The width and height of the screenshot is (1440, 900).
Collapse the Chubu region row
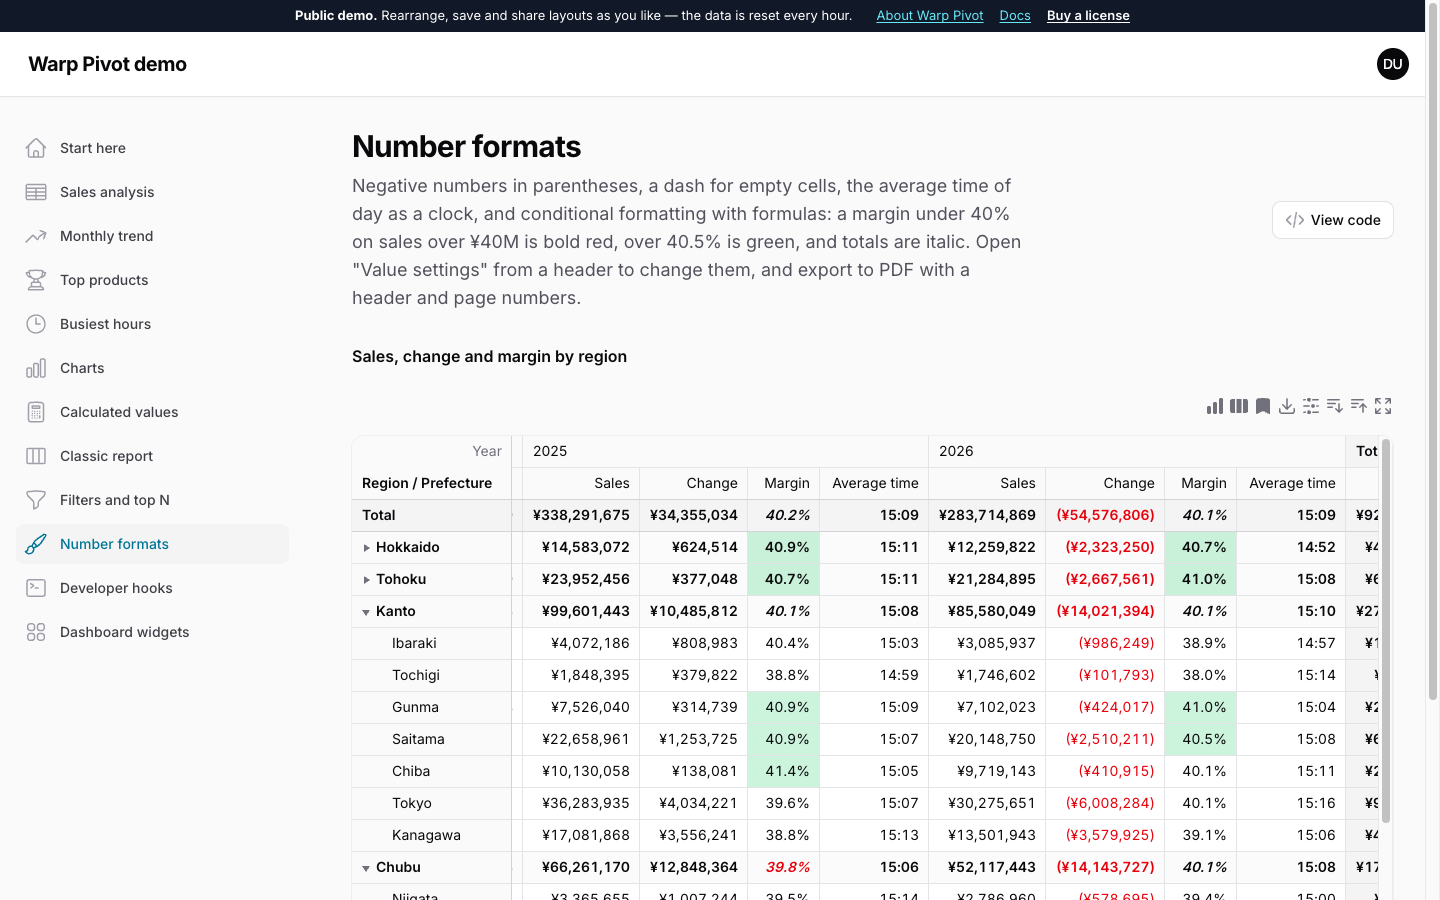tap(366, 868)
